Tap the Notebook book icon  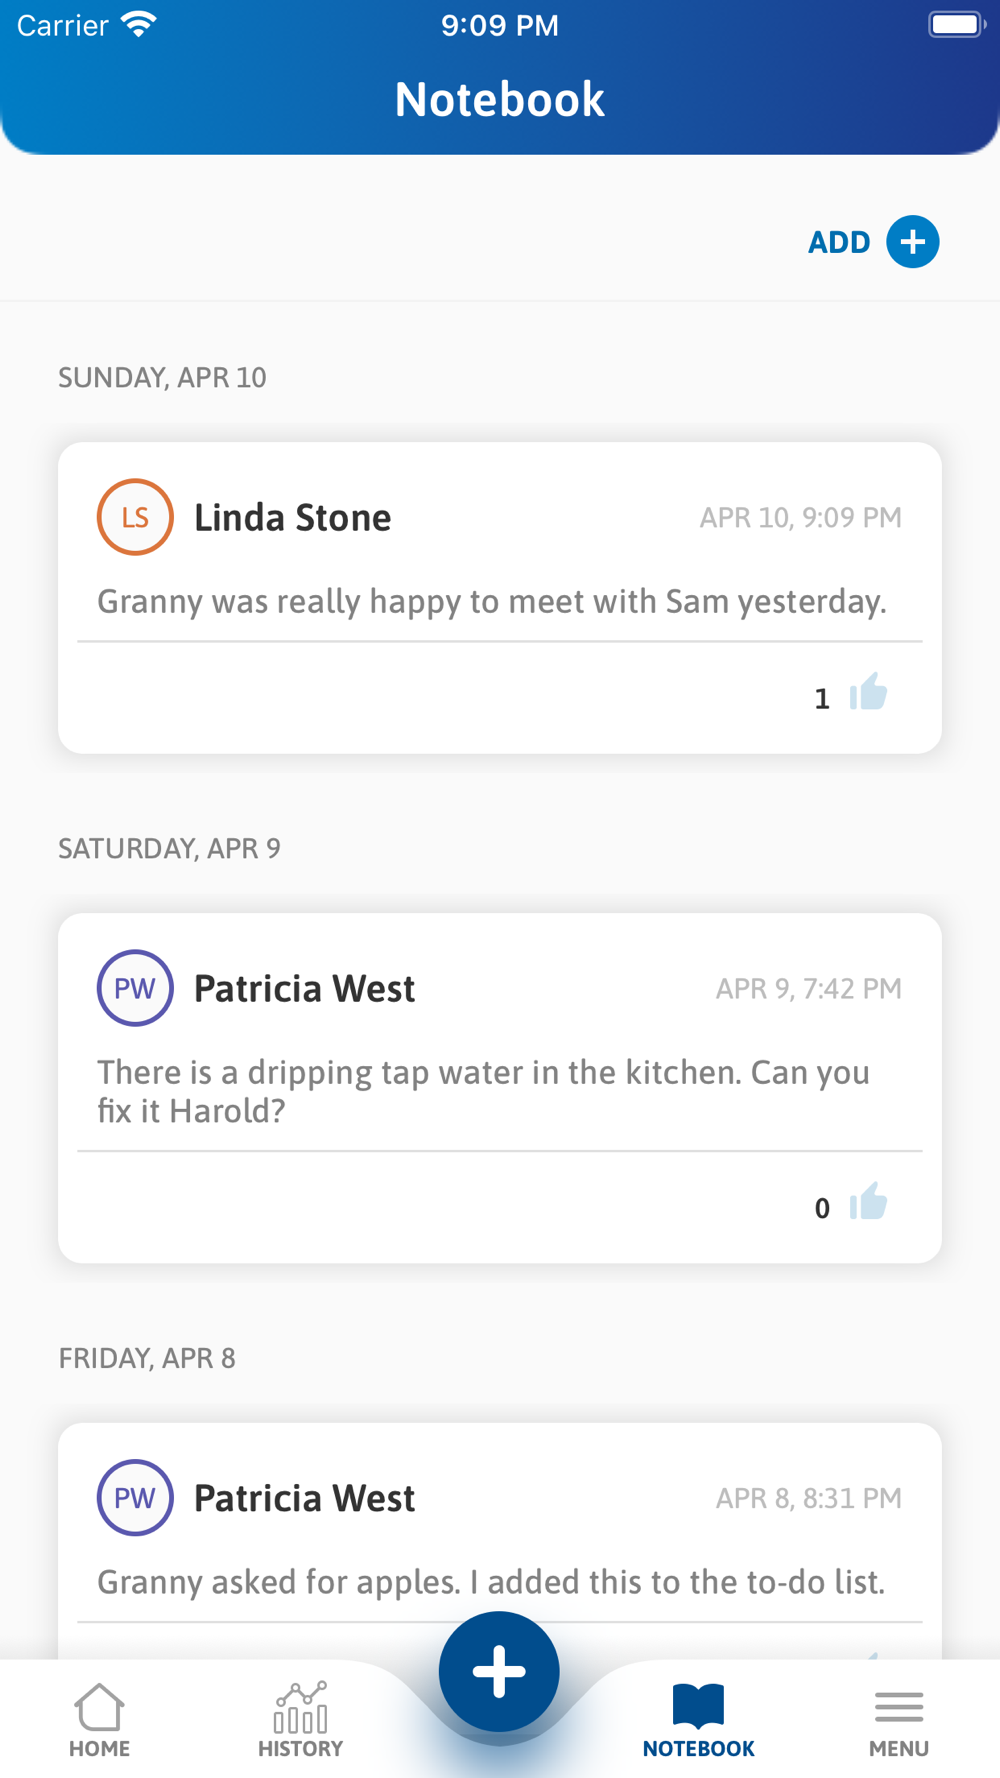pos(698,1705)
